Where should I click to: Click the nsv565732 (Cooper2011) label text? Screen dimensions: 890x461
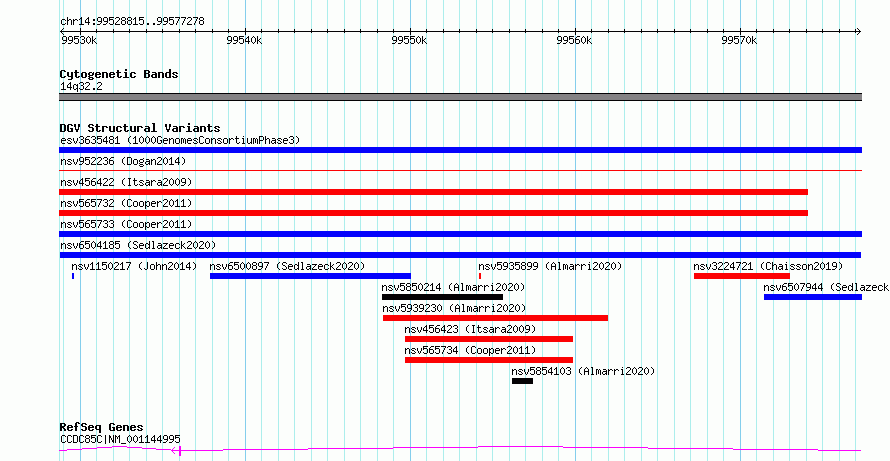(126, 203)
